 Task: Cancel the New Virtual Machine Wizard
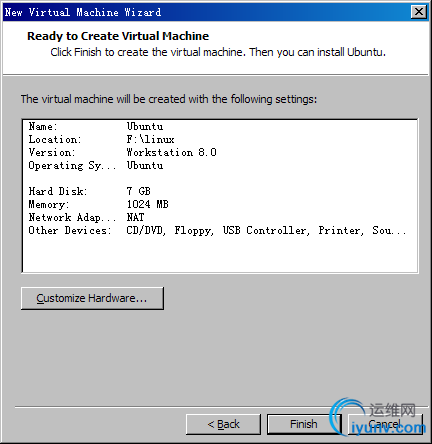pyautogui.click(x=386, y=424)
